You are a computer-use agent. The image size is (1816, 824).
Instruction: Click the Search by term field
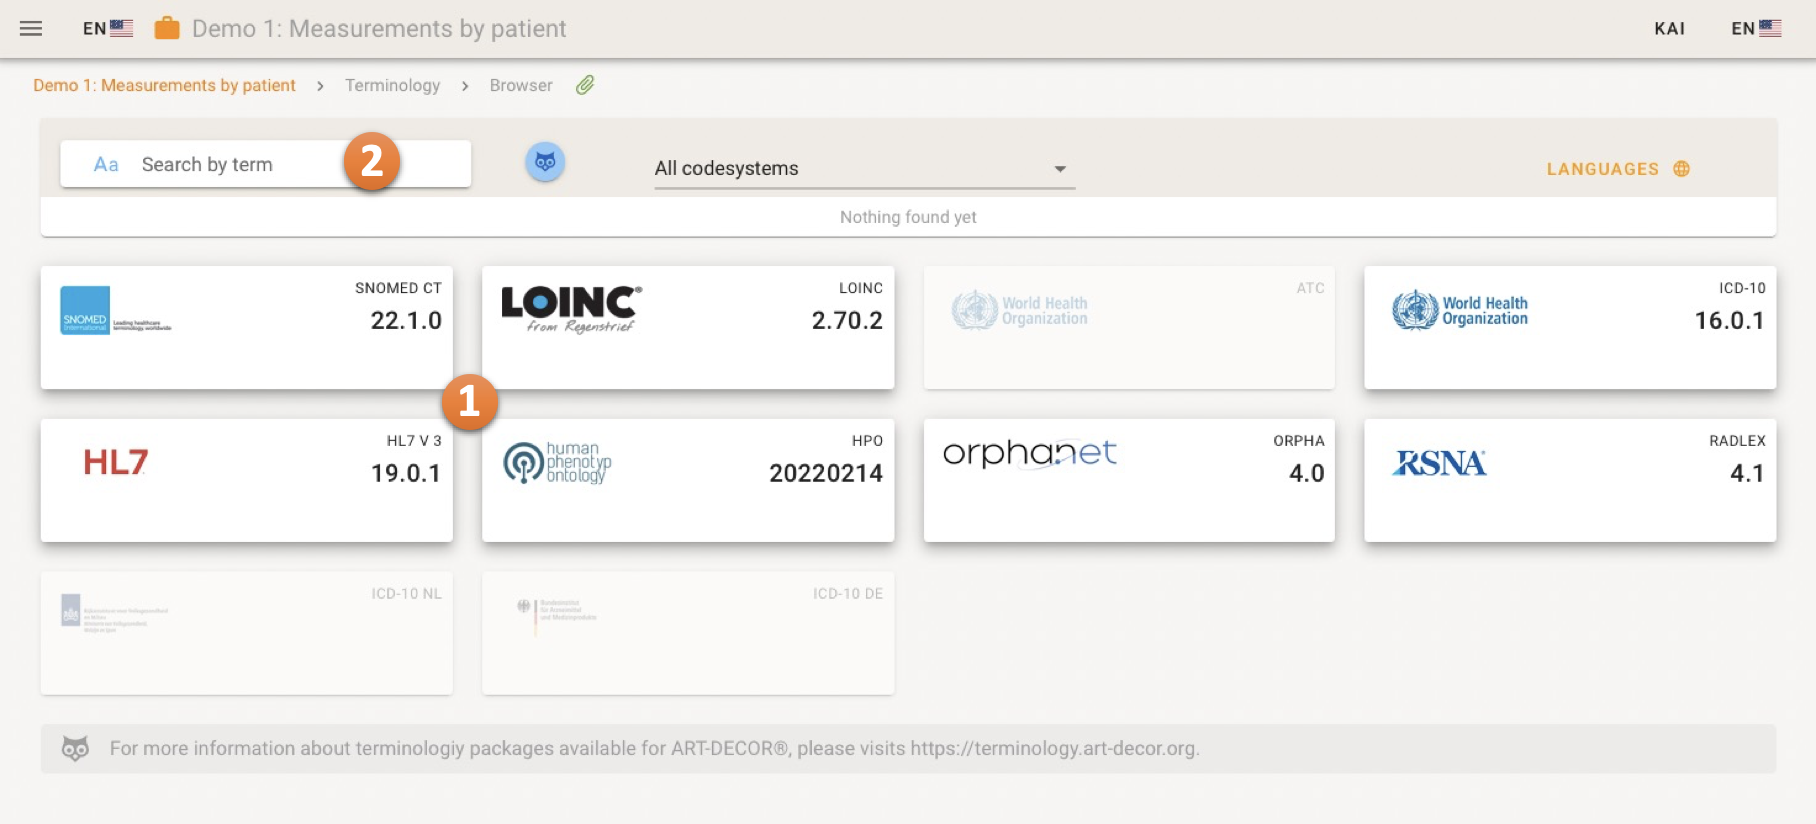pyautogui.click(x=240, y=165)
